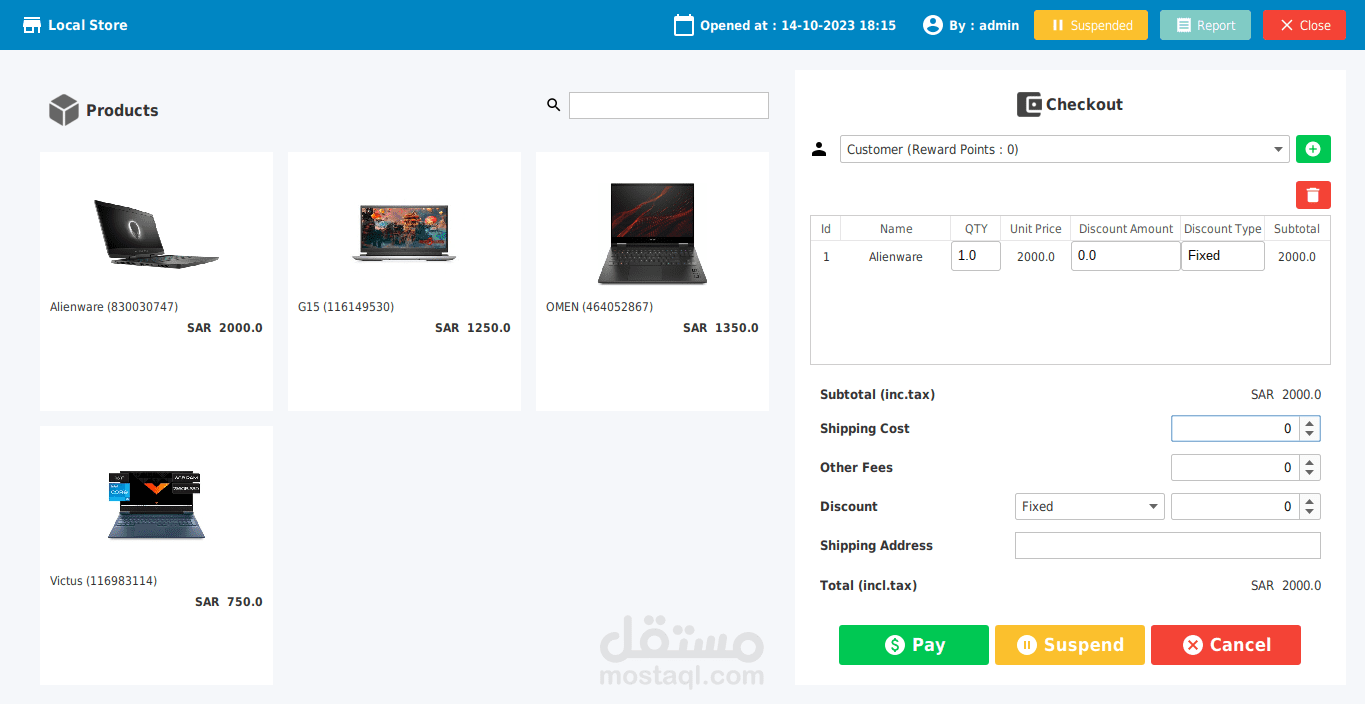Click the calendar icon beside Opened at
The width and height of the screenshot is (1365, 704).
pyautogui.click(x=684, y=25)
